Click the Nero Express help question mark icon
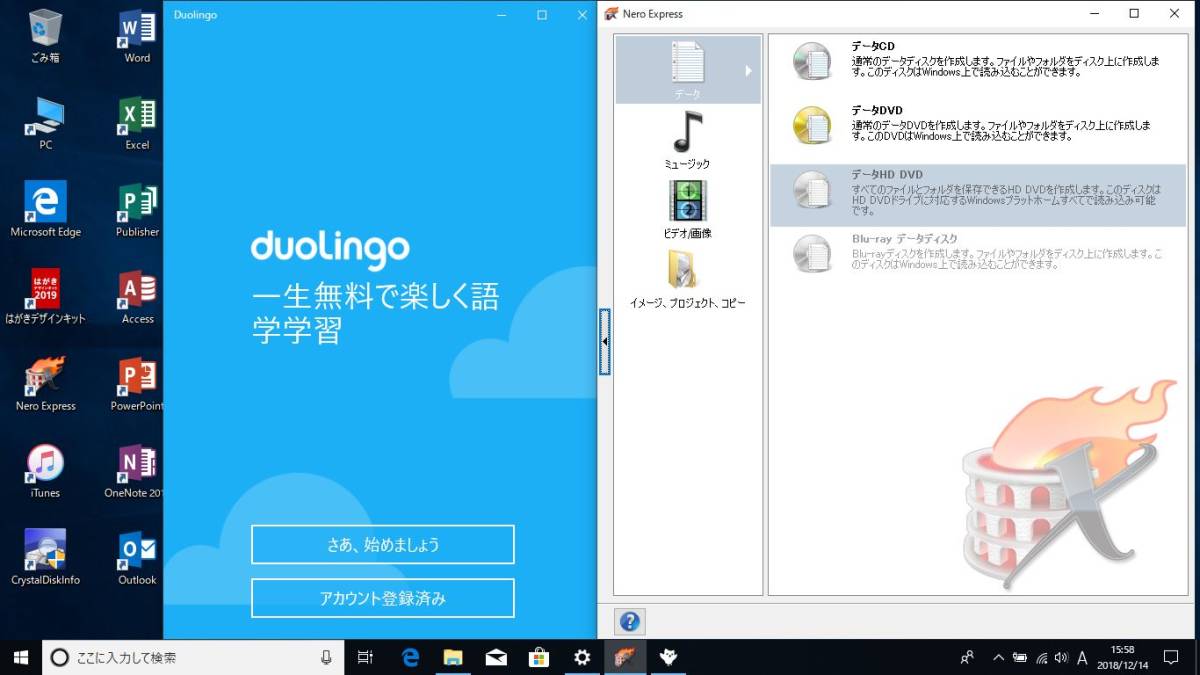 click(629, 621)
